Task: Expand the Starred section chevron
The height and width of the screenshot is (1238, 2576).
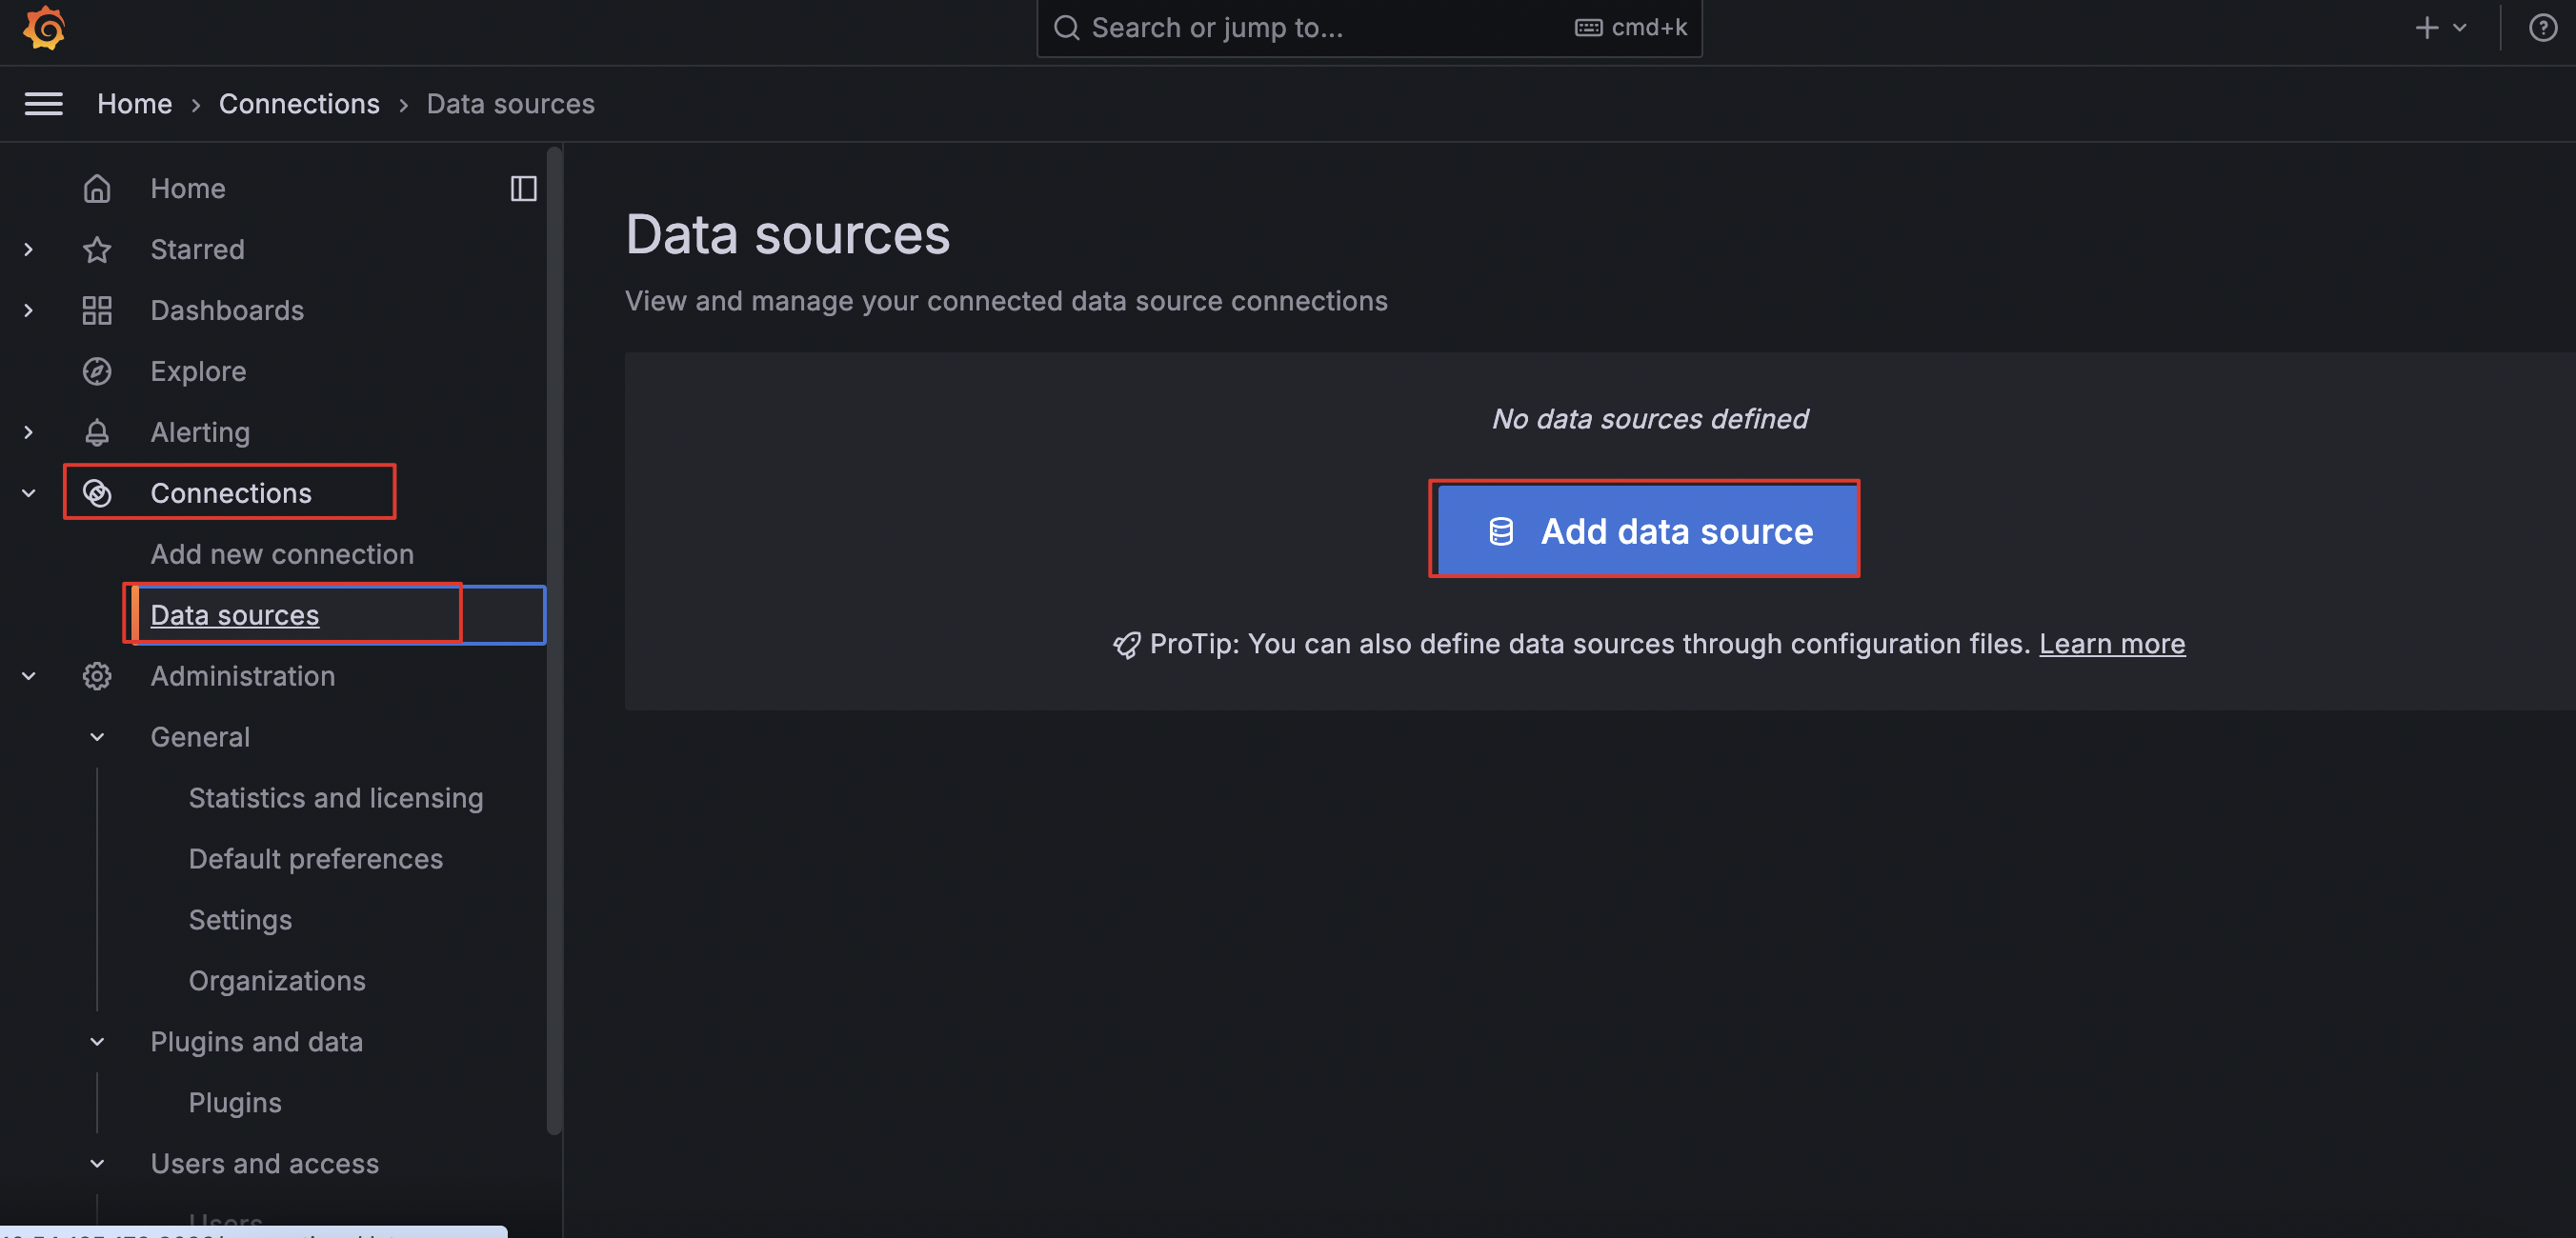Action: pos(29,250)
